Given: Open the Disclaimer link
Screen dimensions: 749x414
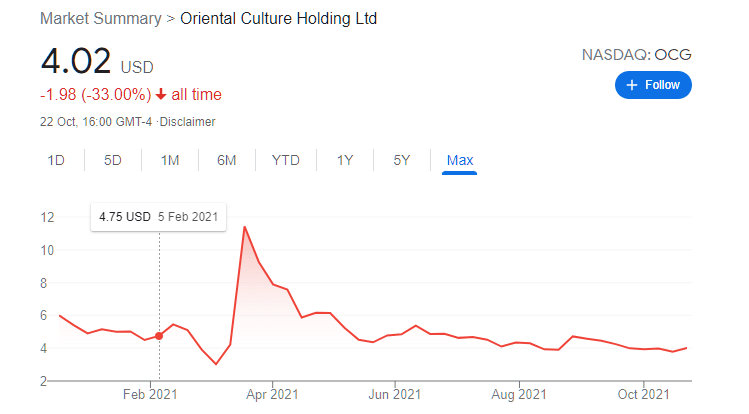Looking at the screenshot, I should coord(187,122).
